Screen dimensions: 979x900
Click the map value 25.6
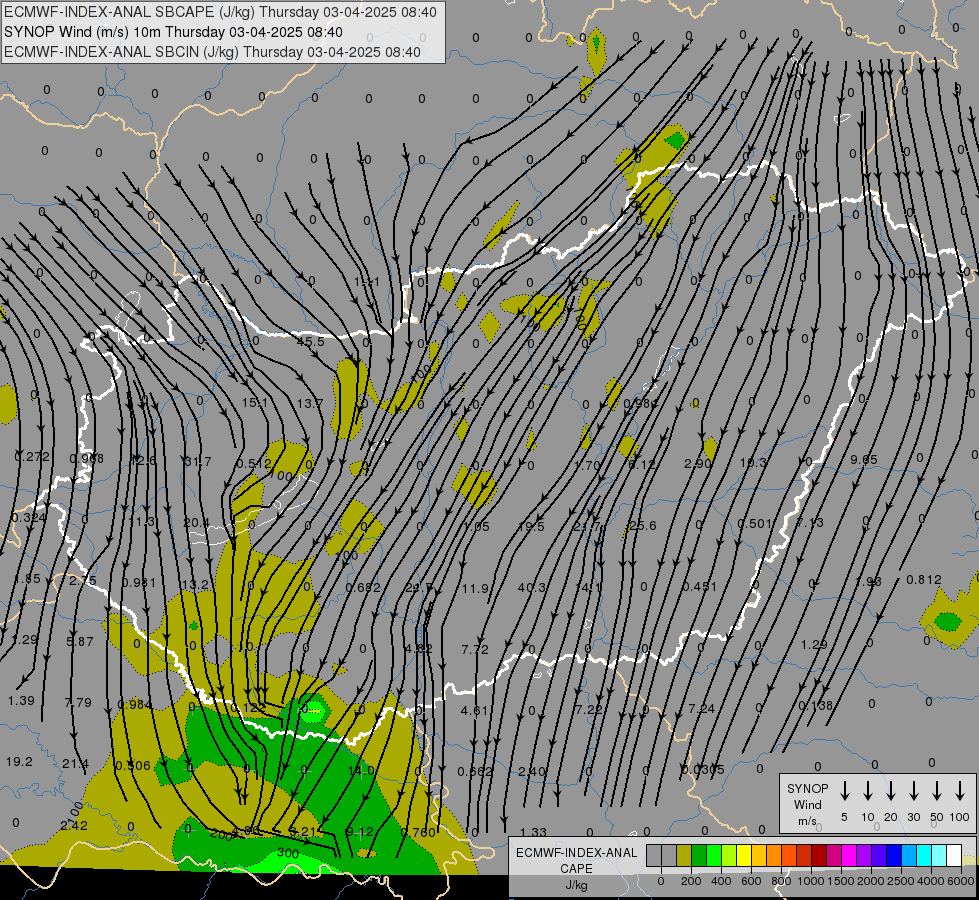[x=642, y=525]
